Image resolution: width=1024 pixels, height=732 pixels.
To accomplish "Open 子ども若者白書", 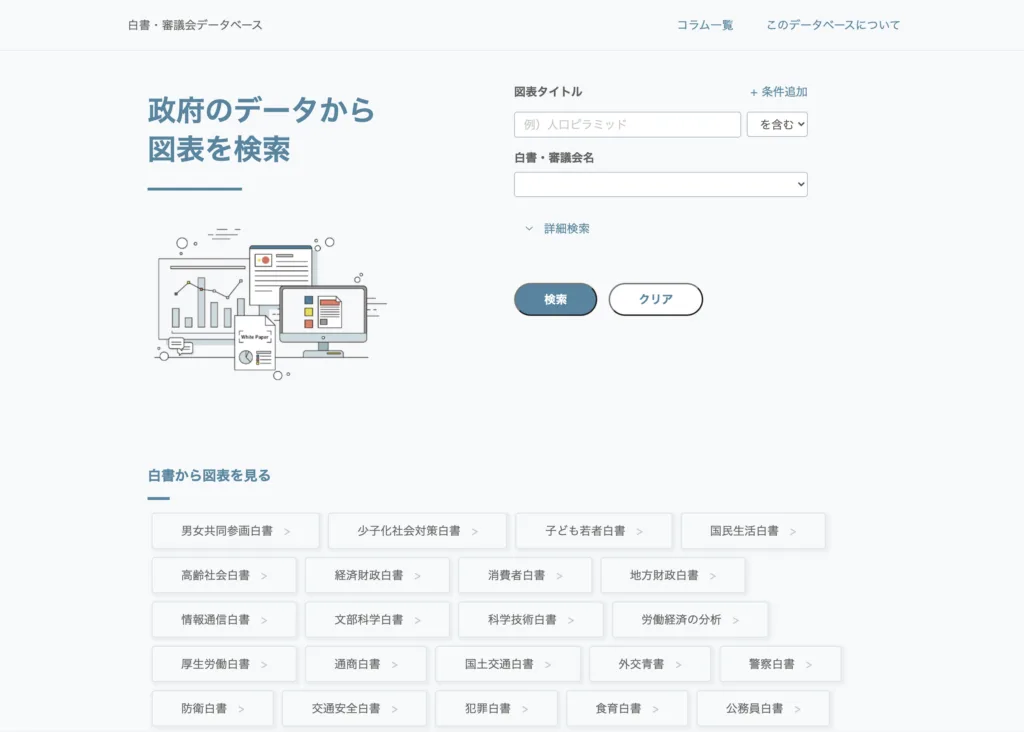I will click(x=594, y=531).
